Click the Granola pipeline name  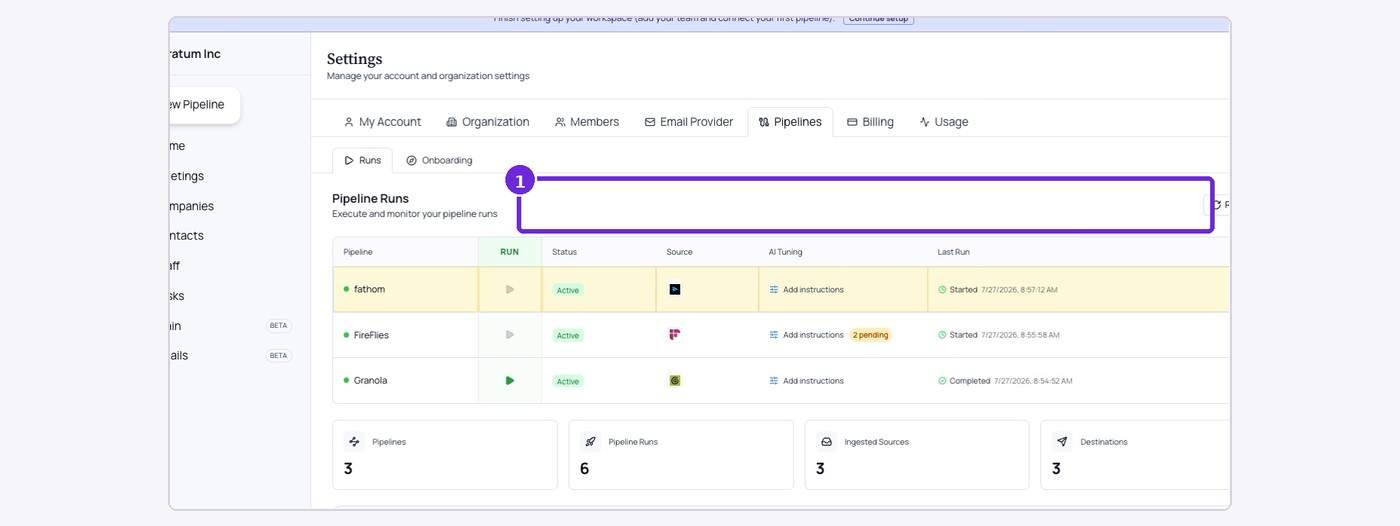[370, 380]
